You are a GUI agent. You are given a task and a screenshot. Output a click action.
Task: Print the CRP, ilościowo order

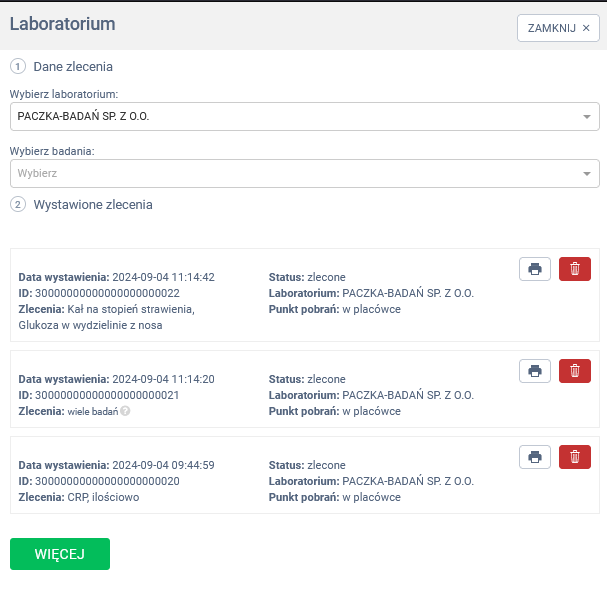534,457
